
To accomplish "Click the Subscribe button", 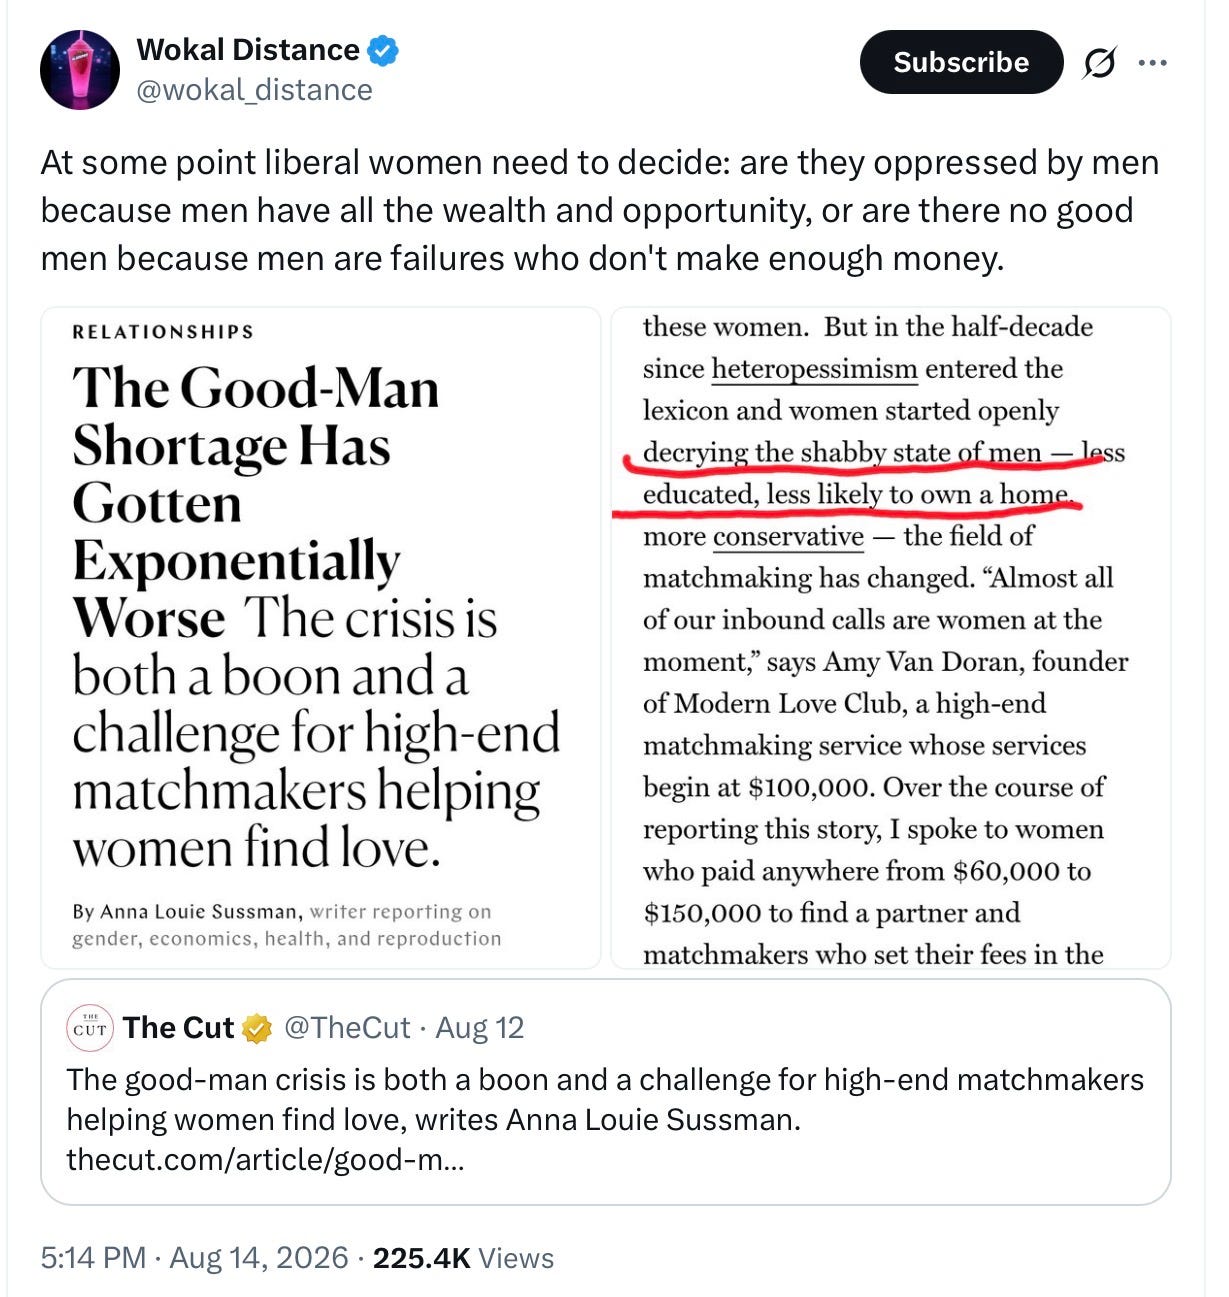I will 961,62.
